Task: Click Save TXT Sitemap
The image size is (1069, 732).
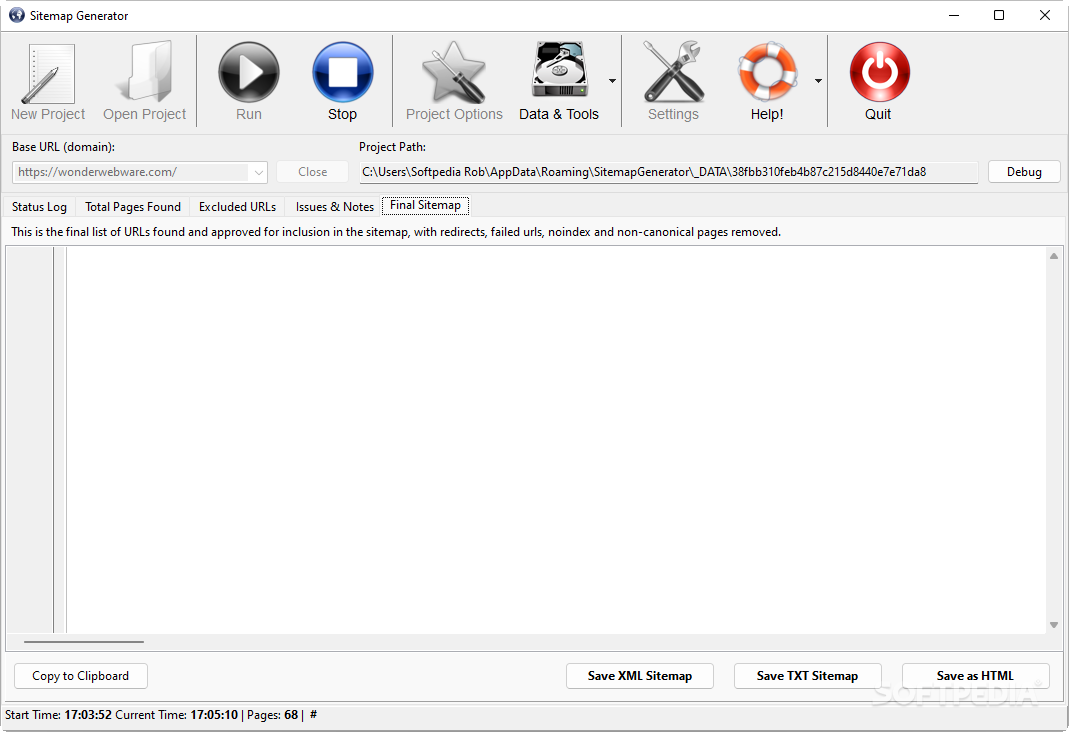Action: tap(807, 675)
